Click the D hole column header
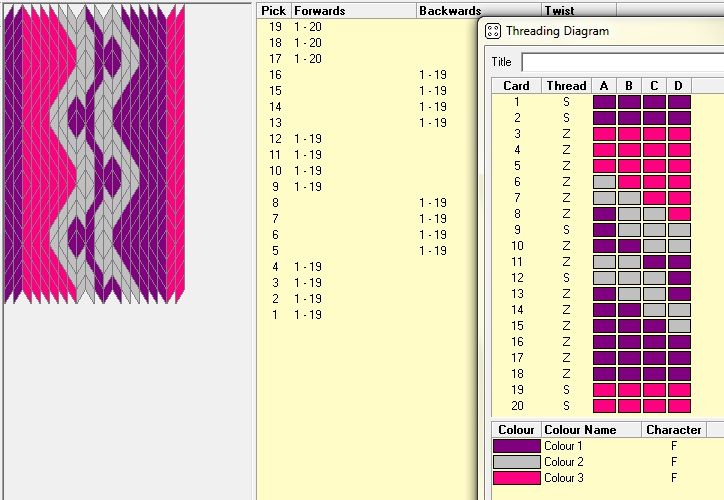This screenshot has height=500, width=724. click(x=679, y=86)
